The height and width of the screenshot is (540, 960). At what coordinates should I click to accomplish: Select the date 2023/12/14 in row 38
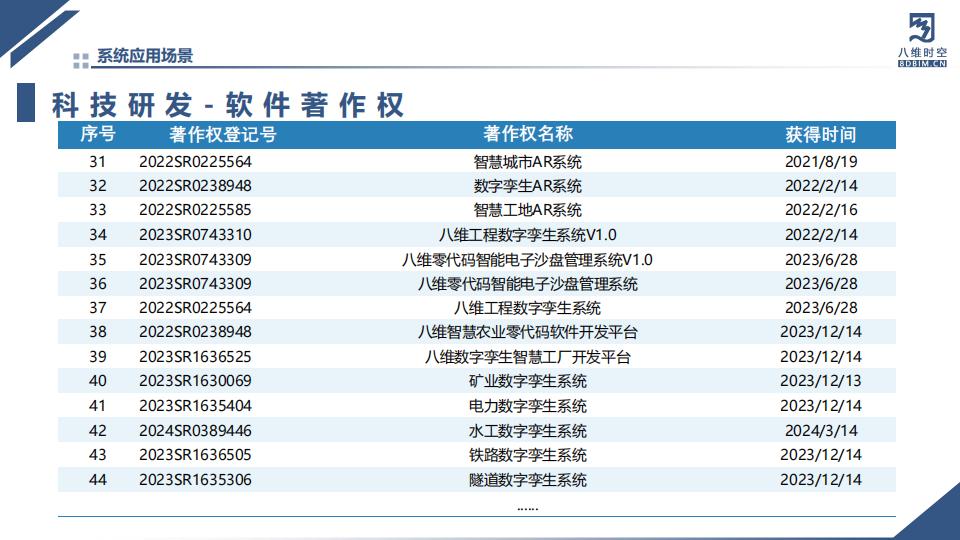(821, 331)
